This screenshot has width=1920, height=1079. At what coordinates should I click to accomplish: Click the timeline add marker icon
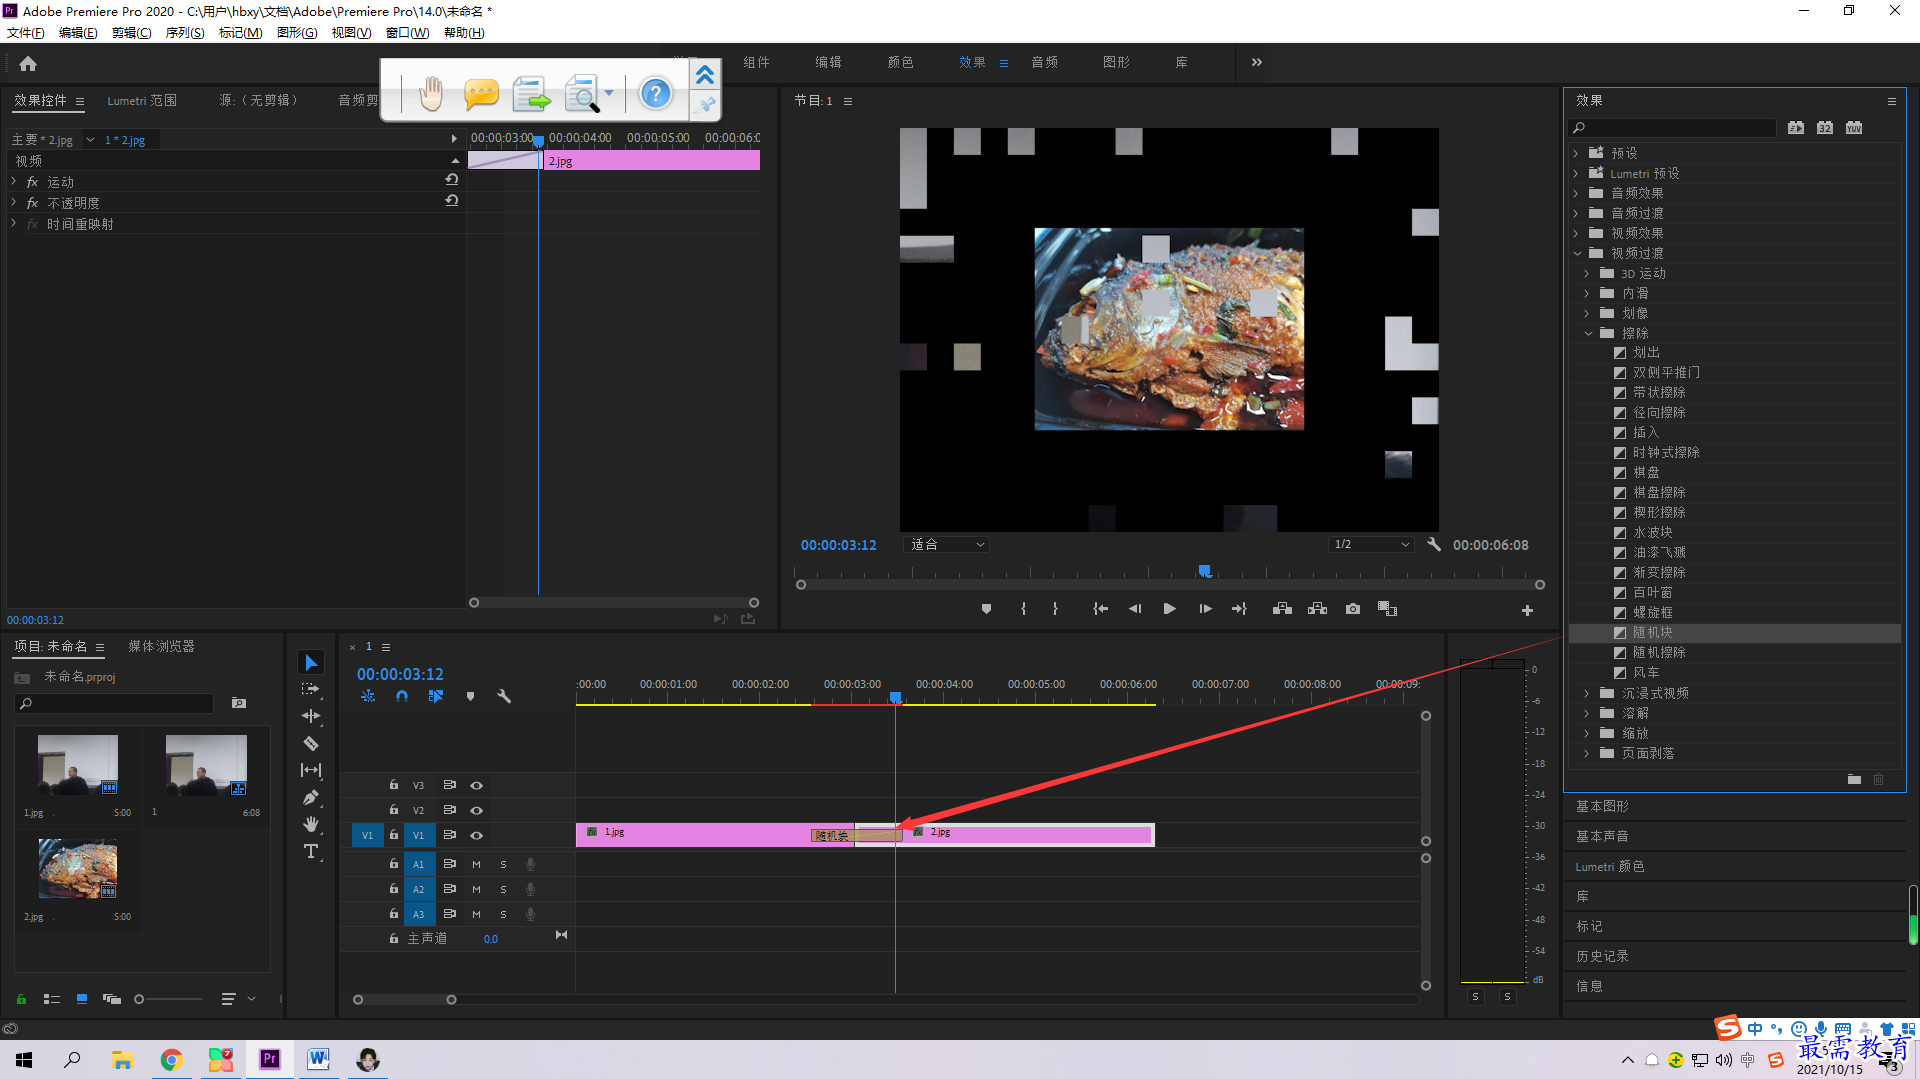(470, 696)
